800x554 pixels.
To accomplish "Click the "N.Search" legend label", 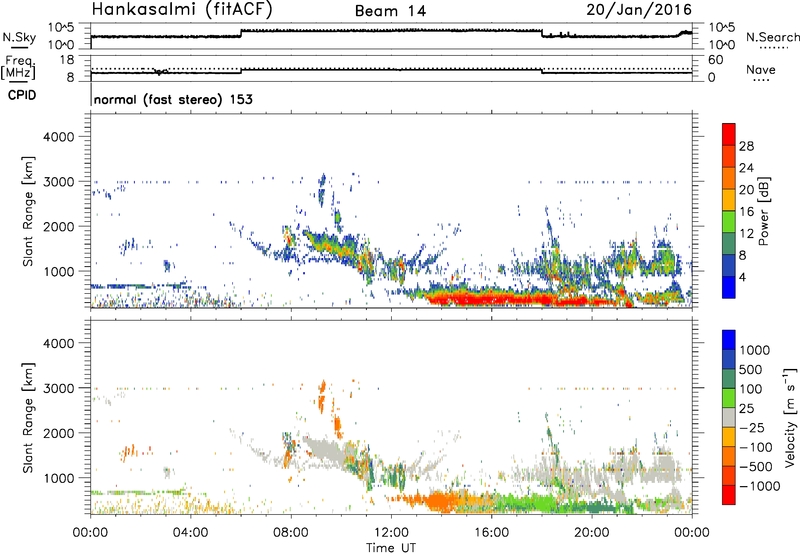I will click(773, 37).
